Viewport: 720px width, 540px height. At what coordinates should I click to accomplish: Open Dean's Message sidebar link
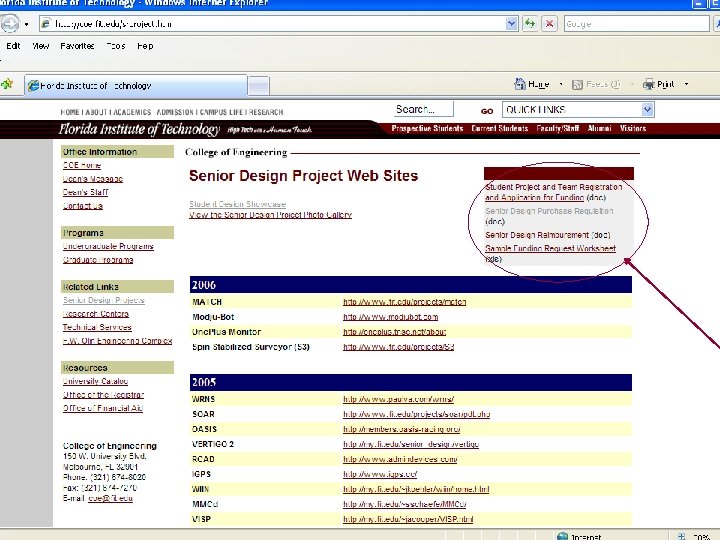tap(93, 179)
